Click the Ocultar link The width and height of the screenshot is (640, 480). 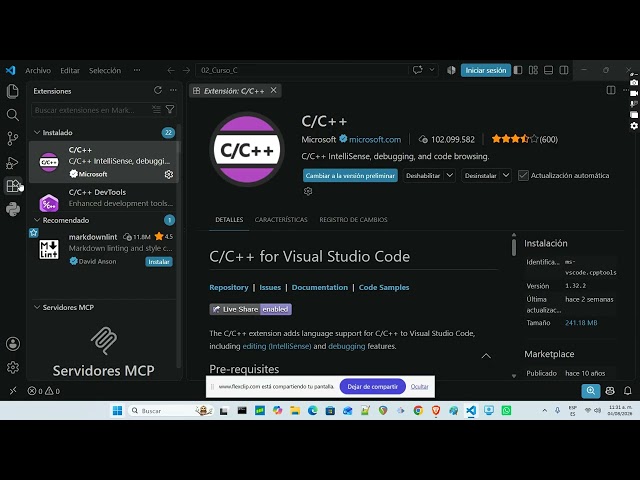point(420,387)
